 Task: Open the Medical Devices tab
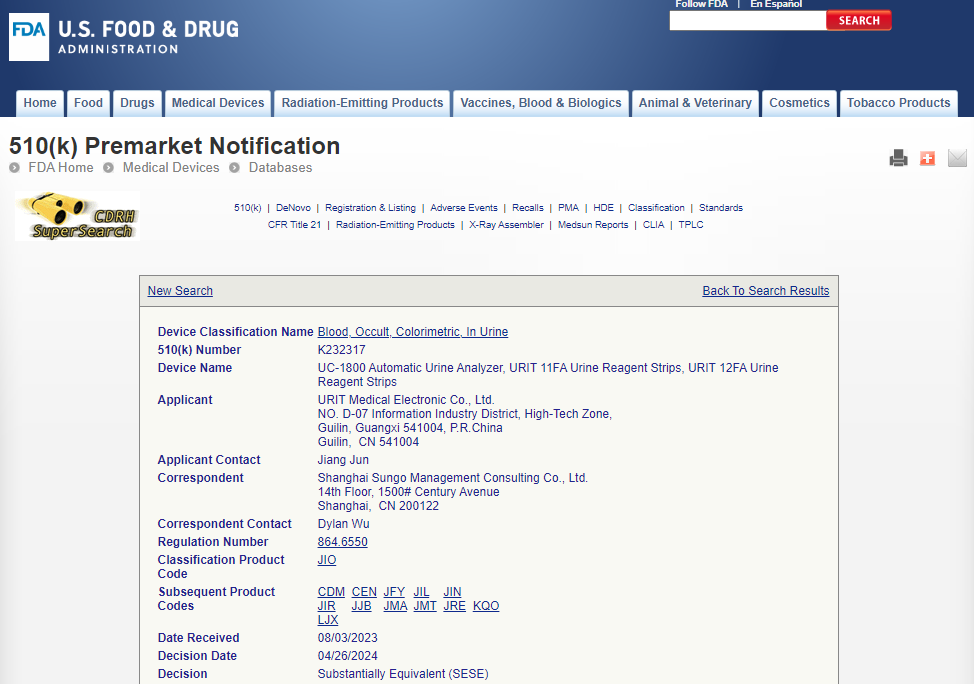[218, 103]
